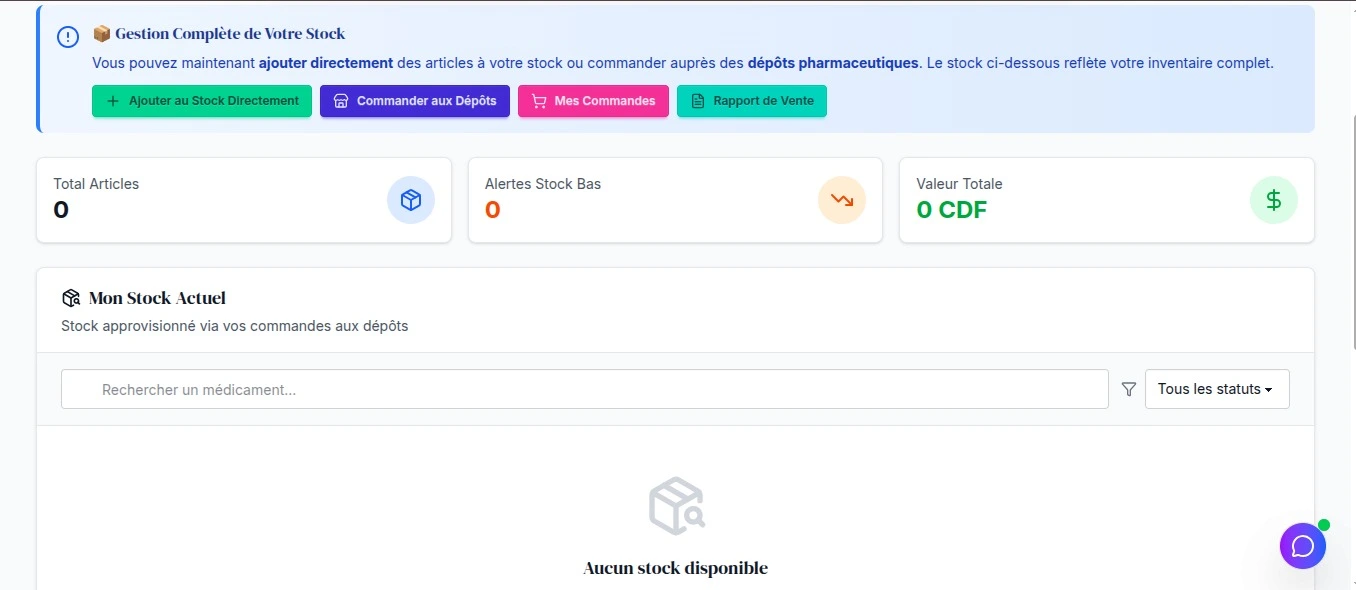1356x590 pixels.
Task: Click the package icon next to Mon Stock Actuel
Action: (71, 297)
